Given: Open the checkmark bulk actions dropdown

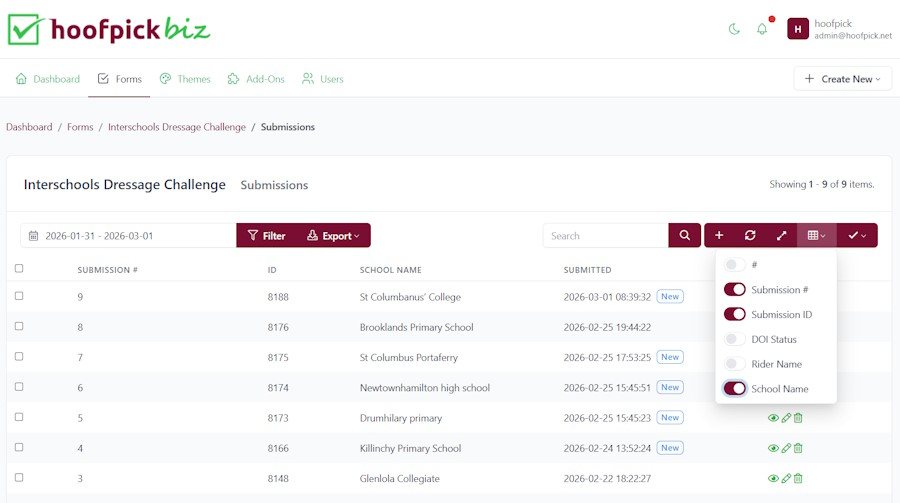Looking at the screenshot, I should pyautogui.click(x=857, y=235).
